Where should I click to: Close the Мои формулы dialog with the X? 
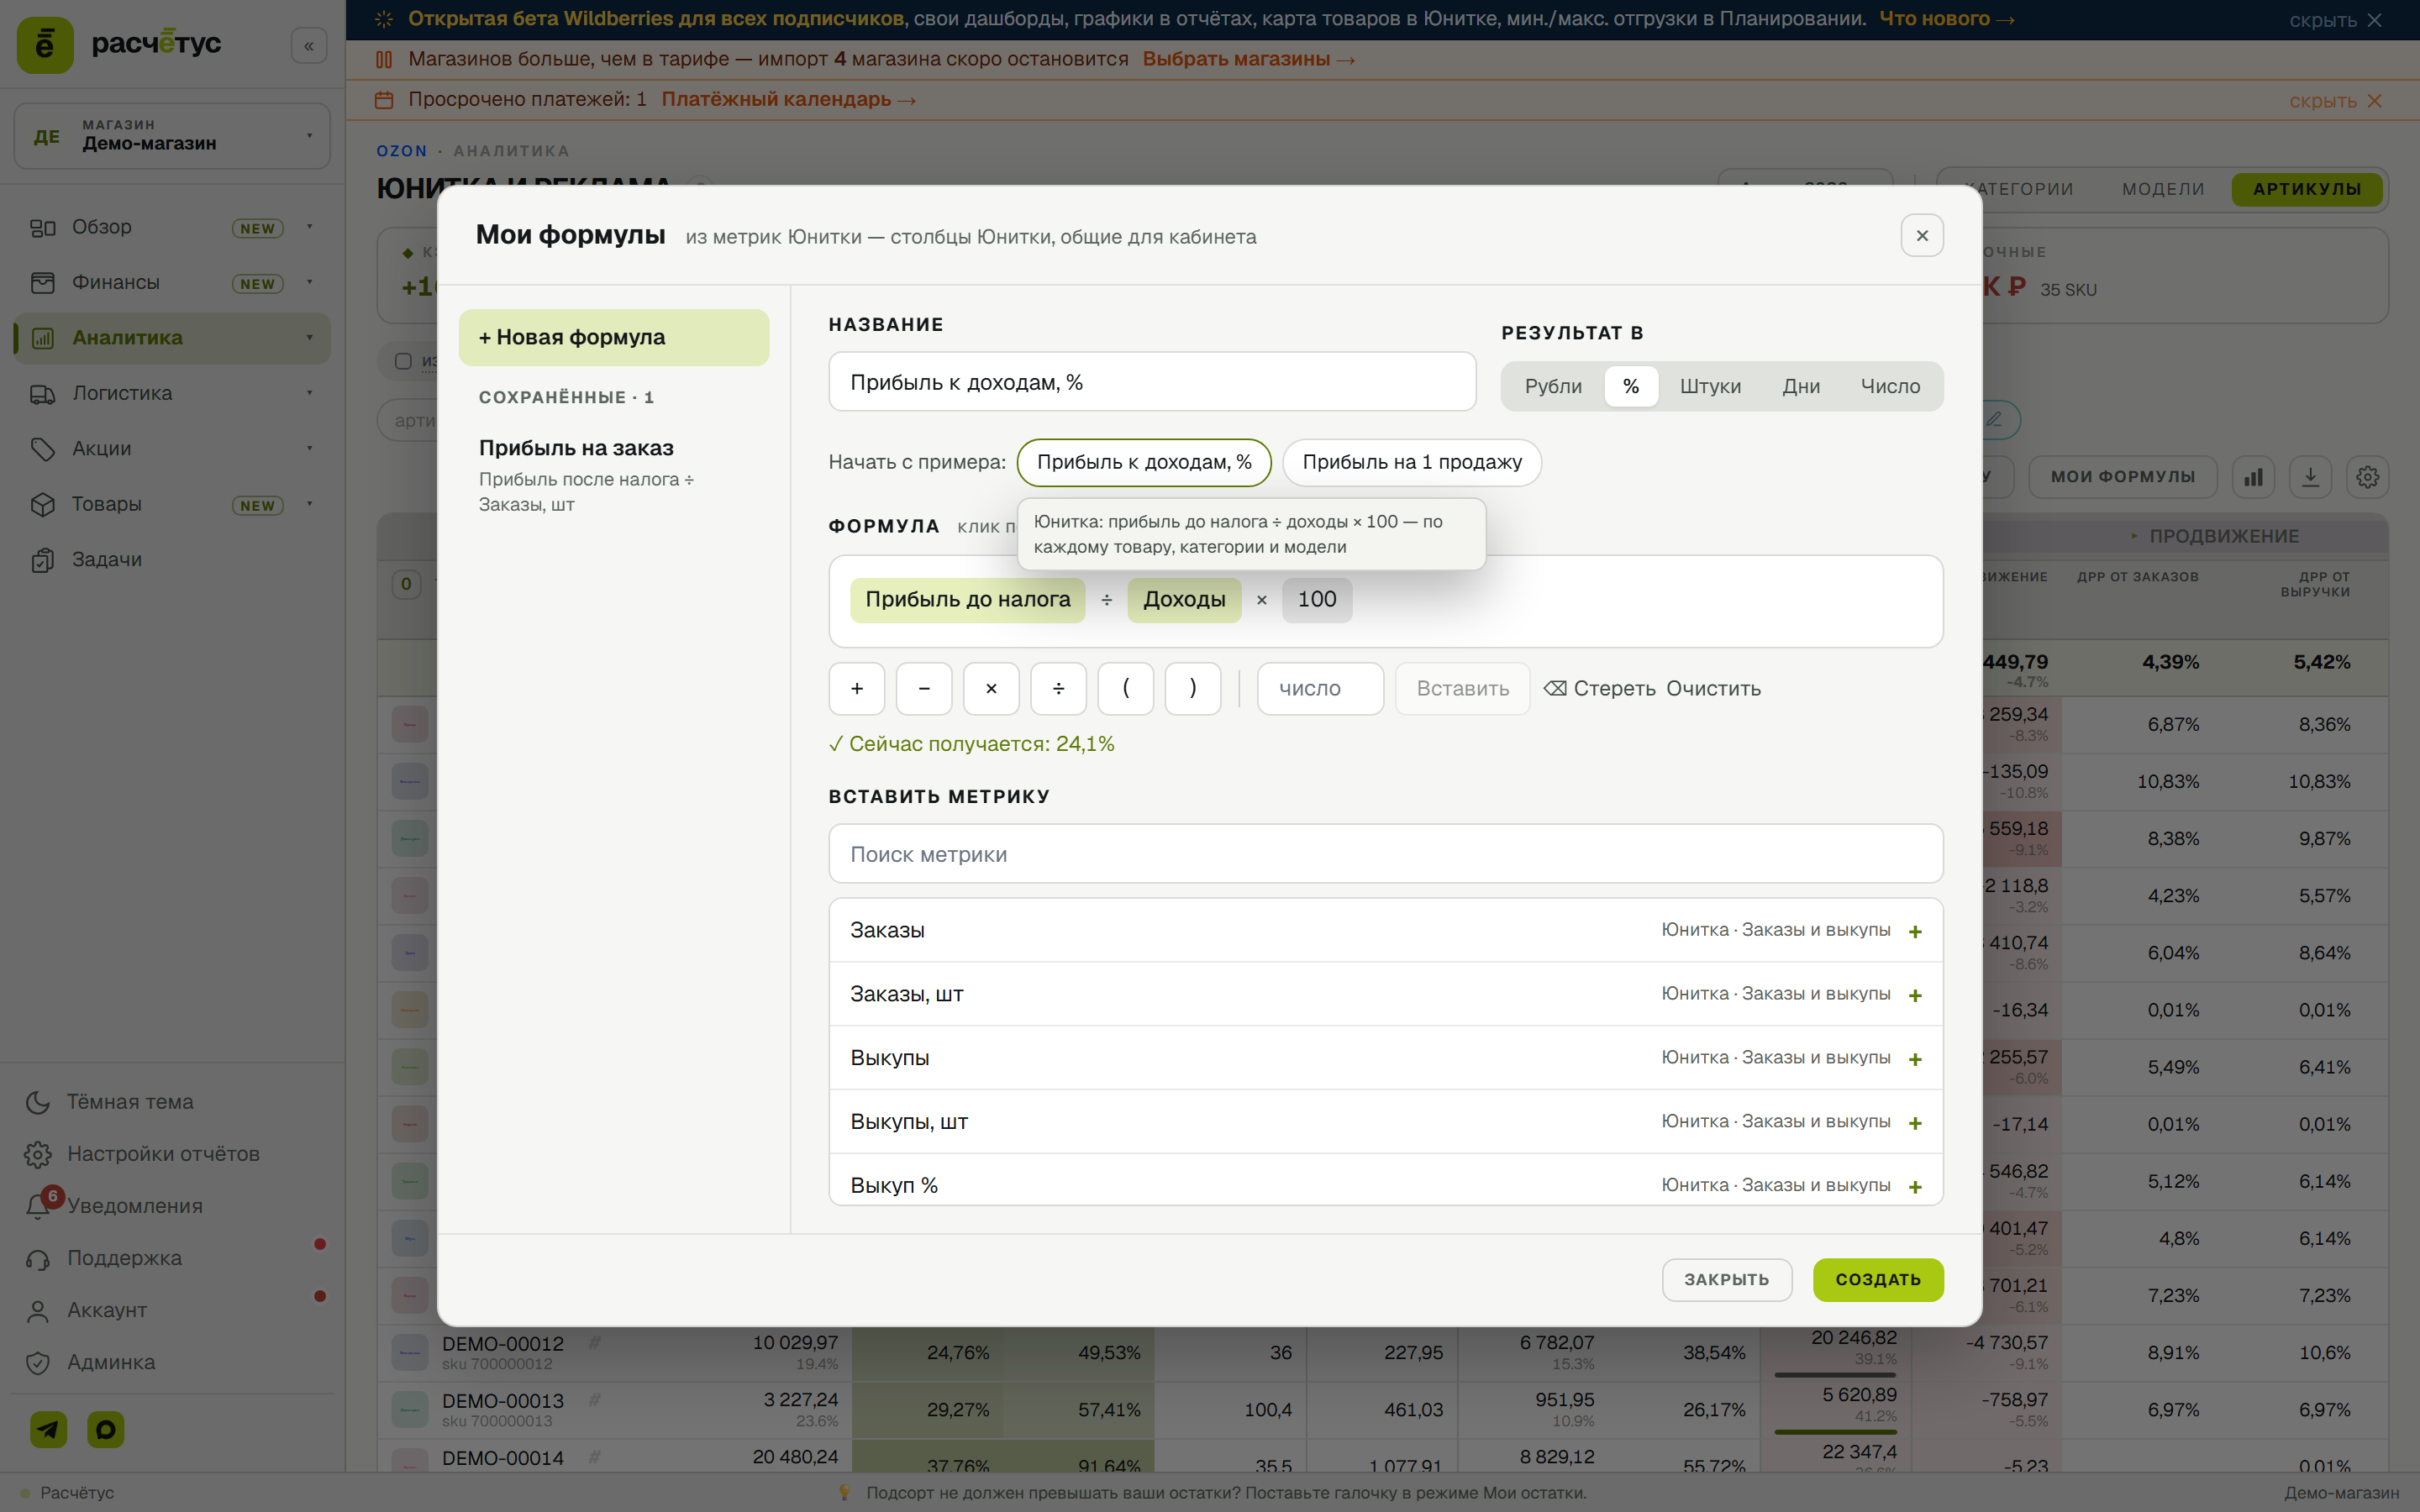click(x=1921, y=235)
